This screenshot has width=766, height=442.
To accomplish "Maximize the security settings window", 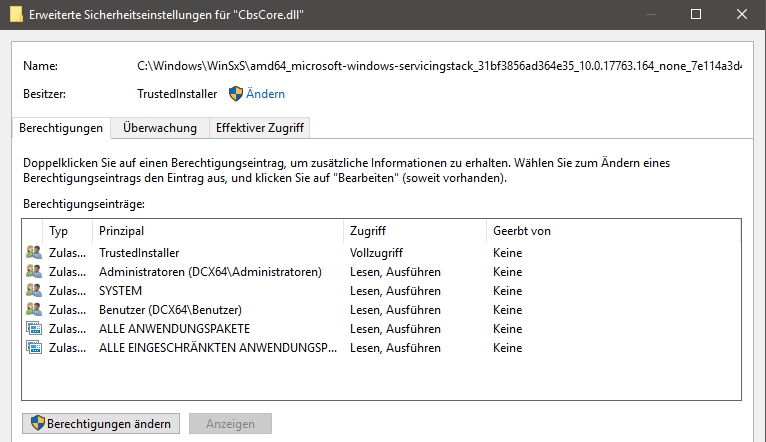I will tap(696, 14).
